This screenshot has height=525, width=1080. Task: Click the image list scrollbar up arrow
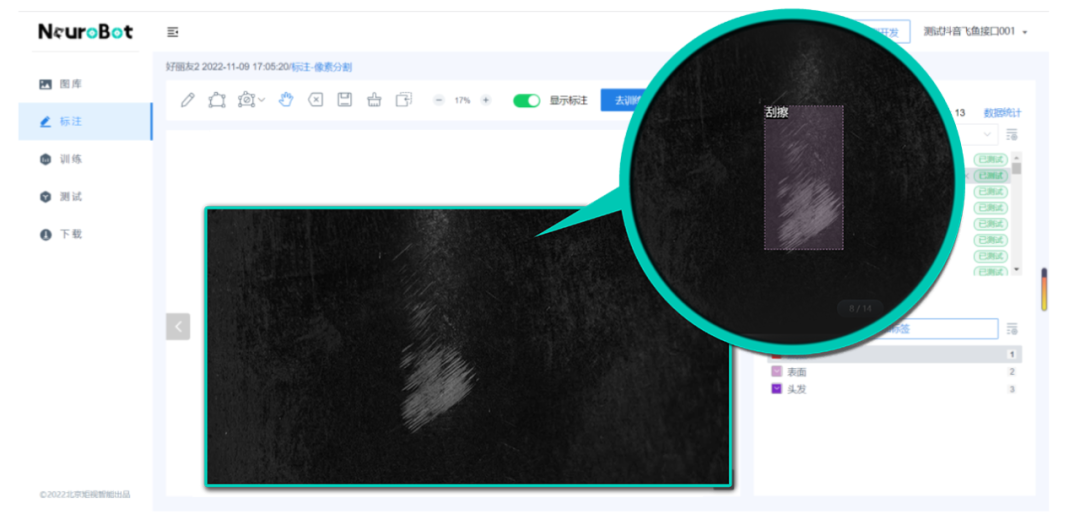(1017, 158)
